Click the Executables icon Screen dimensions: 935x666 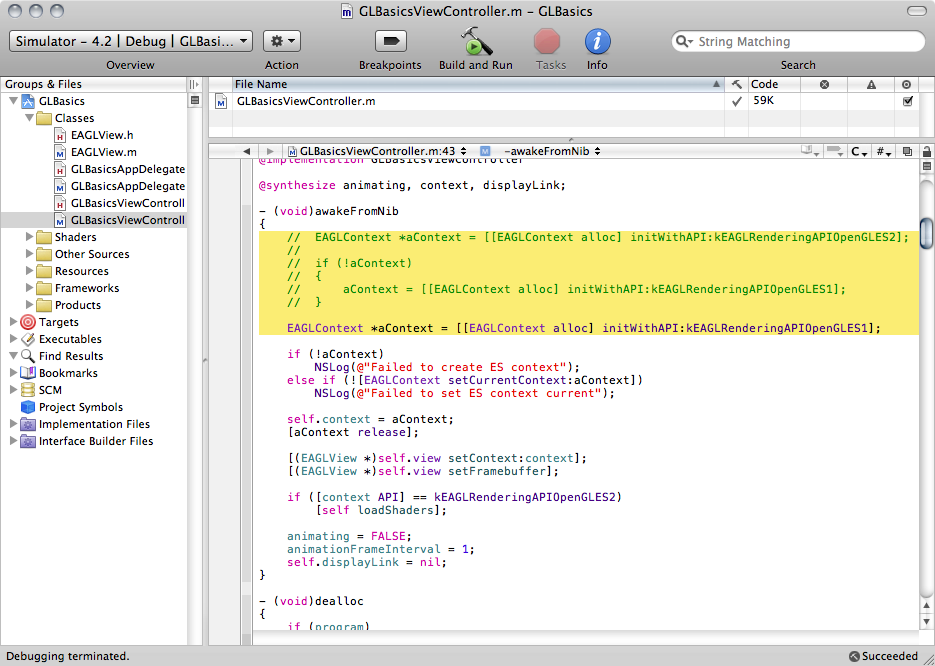pyautogui.click(x=27, y=339)
